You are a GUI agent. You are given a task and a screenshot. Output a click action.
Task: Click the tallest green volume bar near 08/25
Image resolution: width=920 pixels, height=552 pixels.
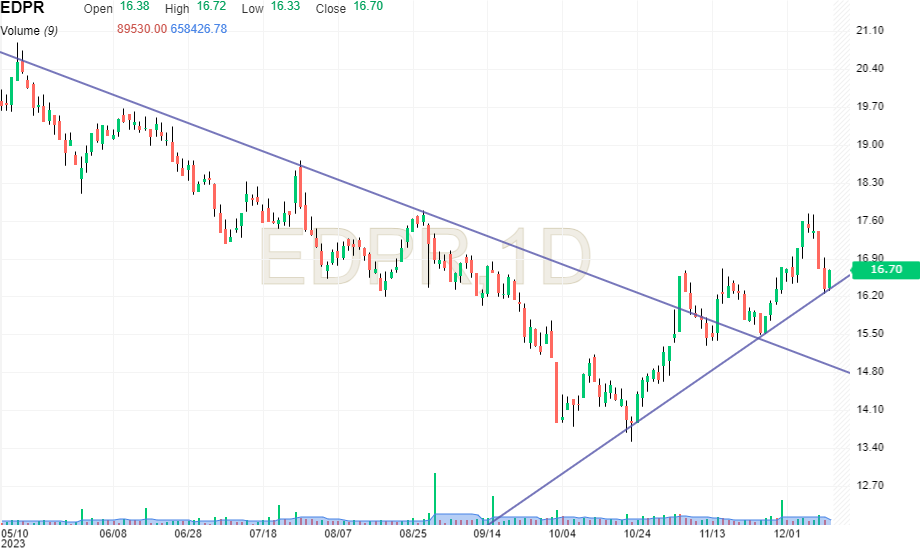[435, 497]
